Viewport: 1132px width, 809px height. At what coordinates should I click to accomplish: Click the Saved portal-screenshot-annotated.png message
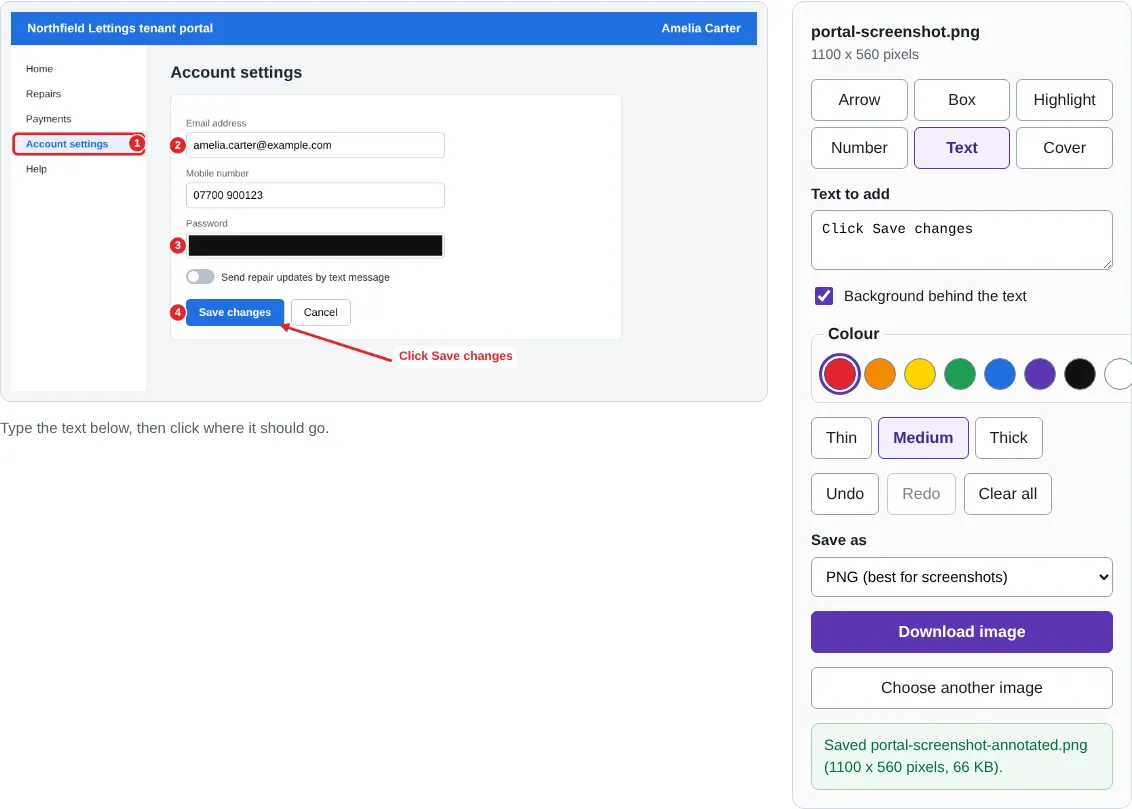[x=961, y=756]
